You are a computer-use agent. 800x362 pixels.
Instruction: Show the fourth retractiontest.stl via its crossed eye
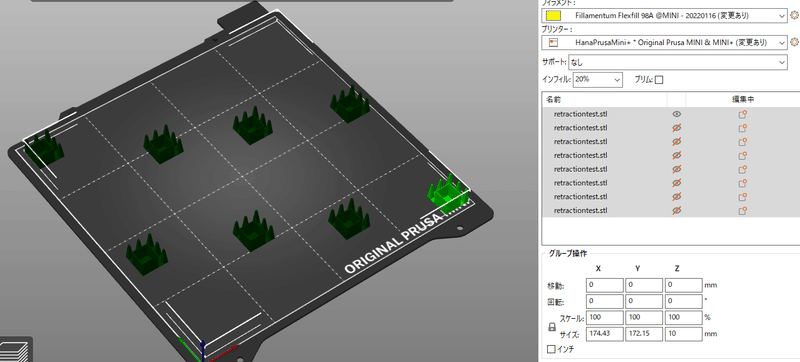677,156
